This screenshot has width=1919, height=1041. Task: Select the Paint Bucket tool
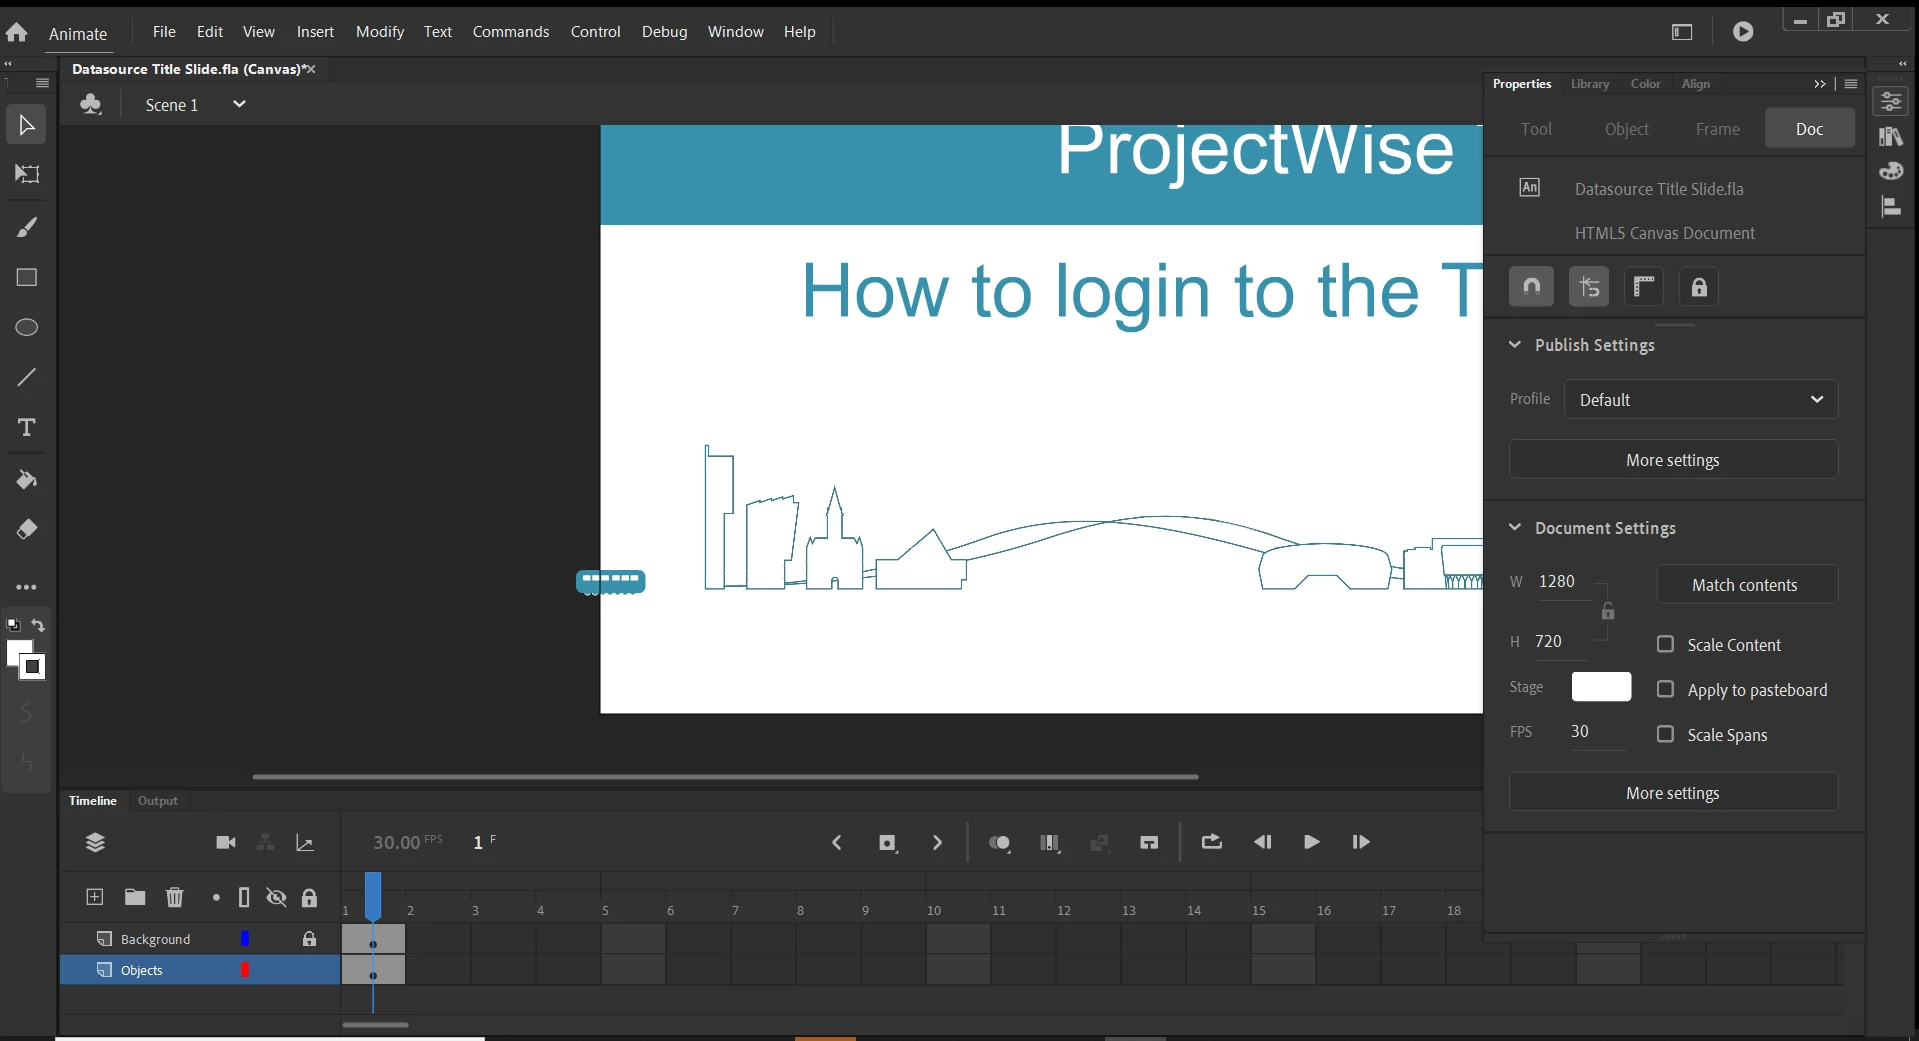[x=27, y=480]
